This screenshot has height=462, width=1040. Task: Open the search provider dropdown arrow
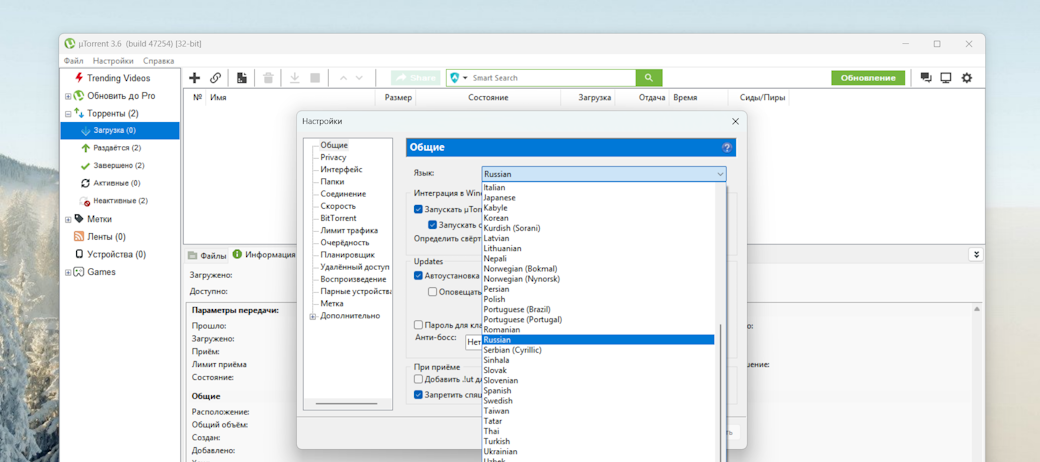click(465, 78)
